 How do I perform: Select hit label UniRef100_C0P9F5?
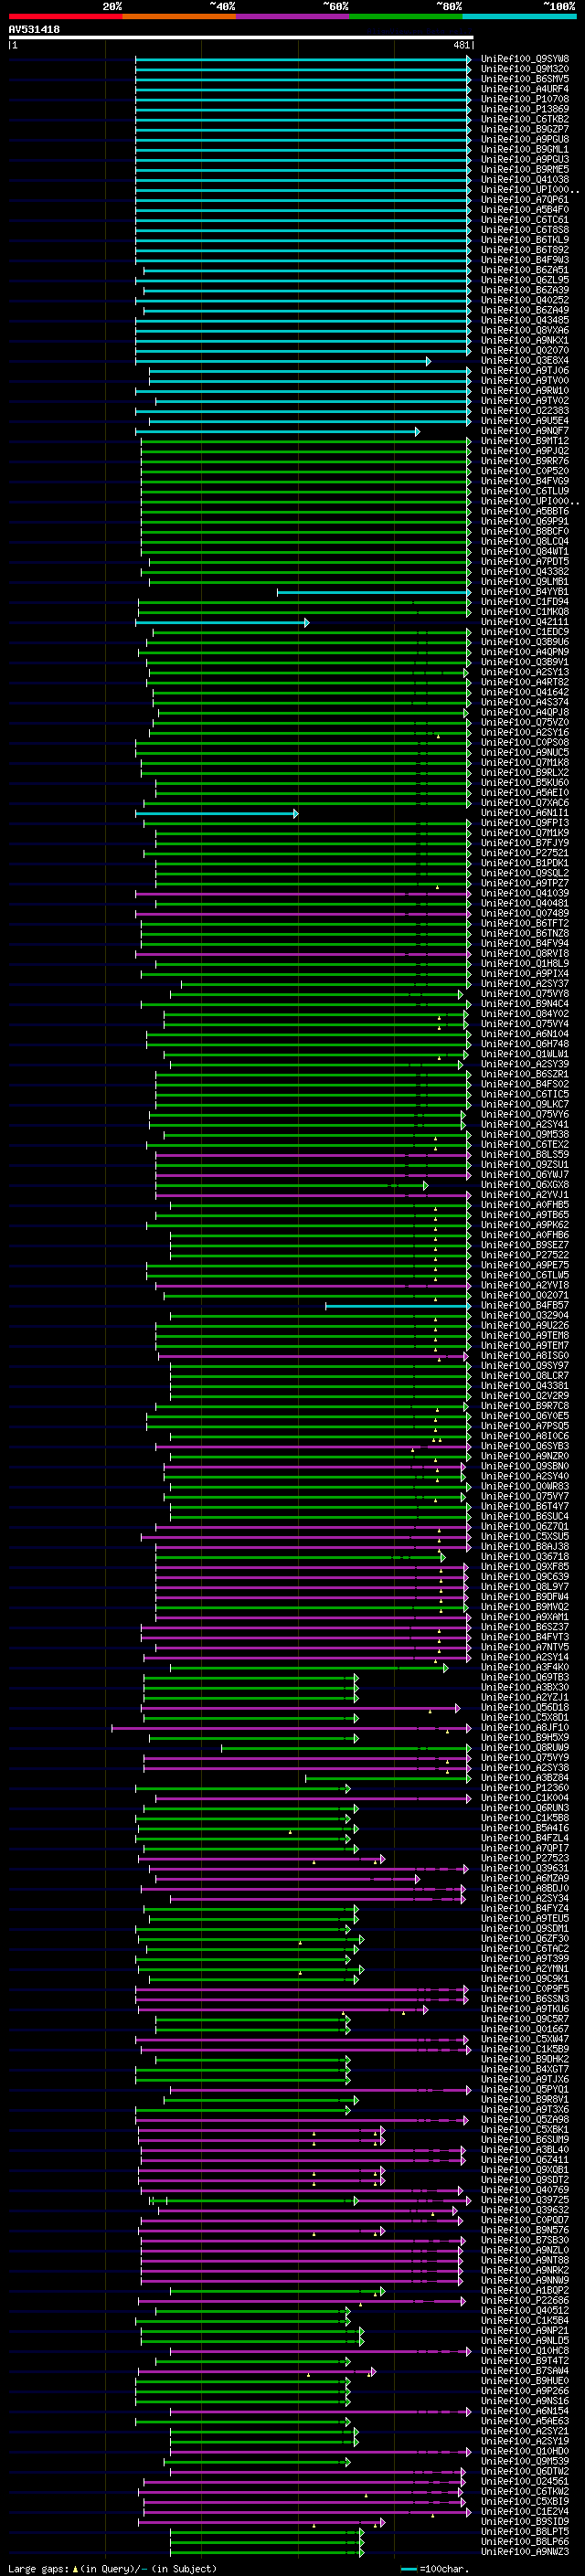(525, 1990)
